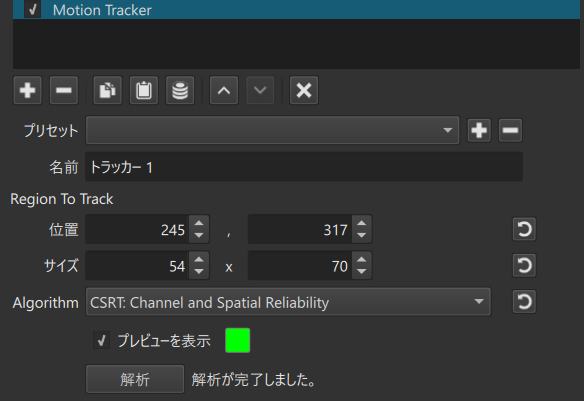Move filter up with the chevron
Viewport: 584px width, 401px height.
point(224,90)
